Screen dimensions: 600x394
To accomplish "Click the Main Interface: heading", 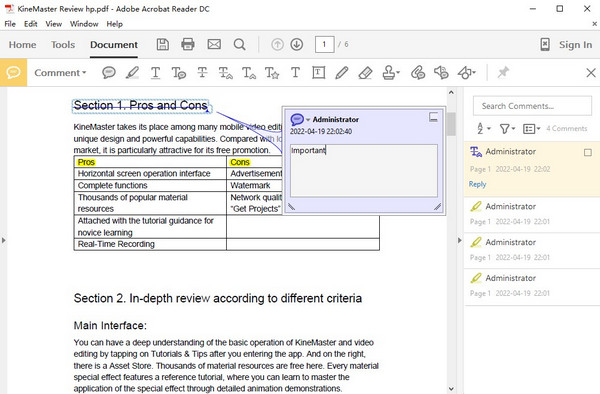I will 110,326.
